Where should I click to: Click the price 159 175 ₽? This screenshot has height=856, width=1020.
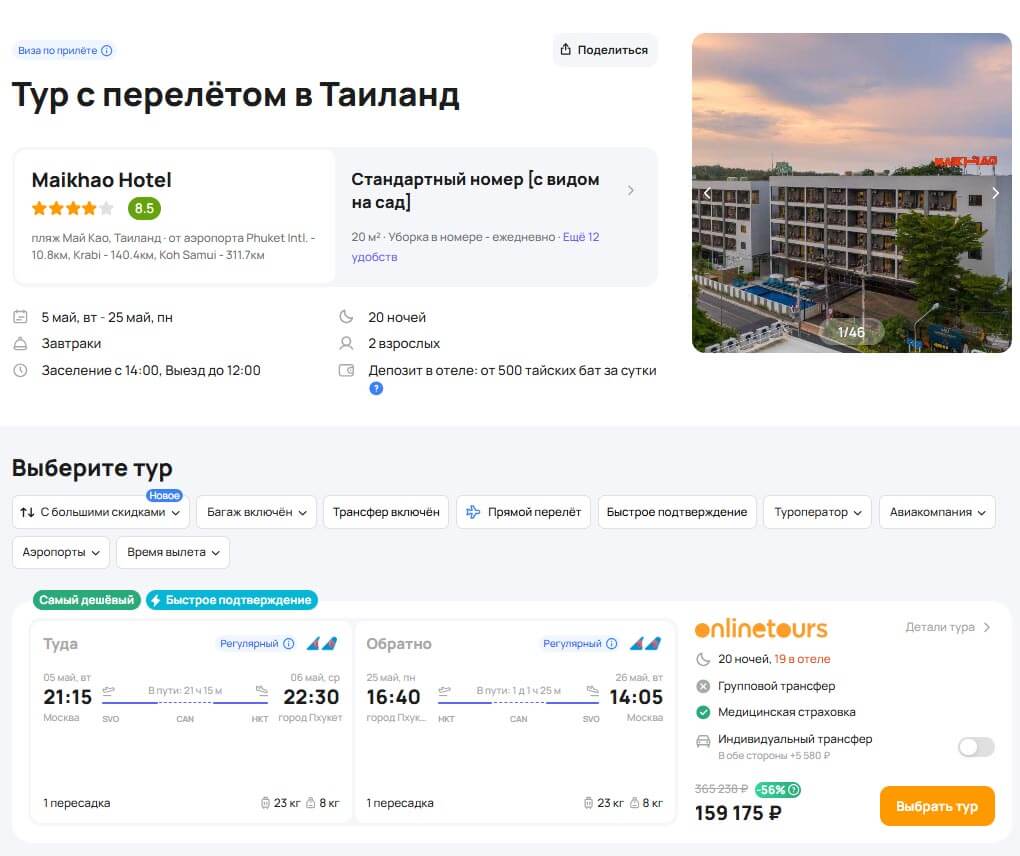point(738,814)
